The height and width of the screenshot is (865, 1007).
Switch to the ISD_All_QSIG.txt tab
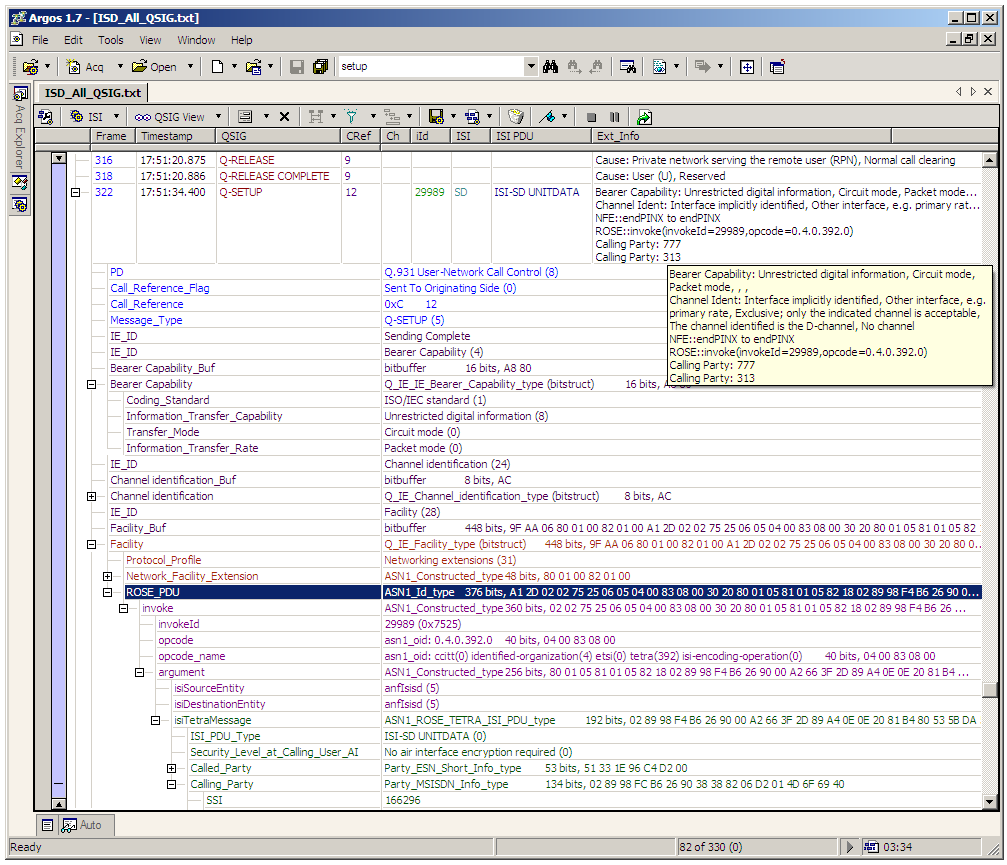[93, 92]
